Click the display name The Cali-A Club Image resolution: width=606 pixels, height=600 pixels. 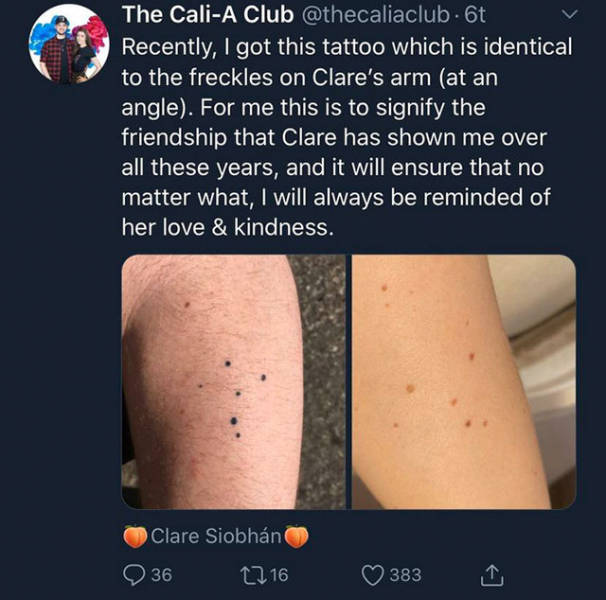pyautogui.click(x=208, y=16)
